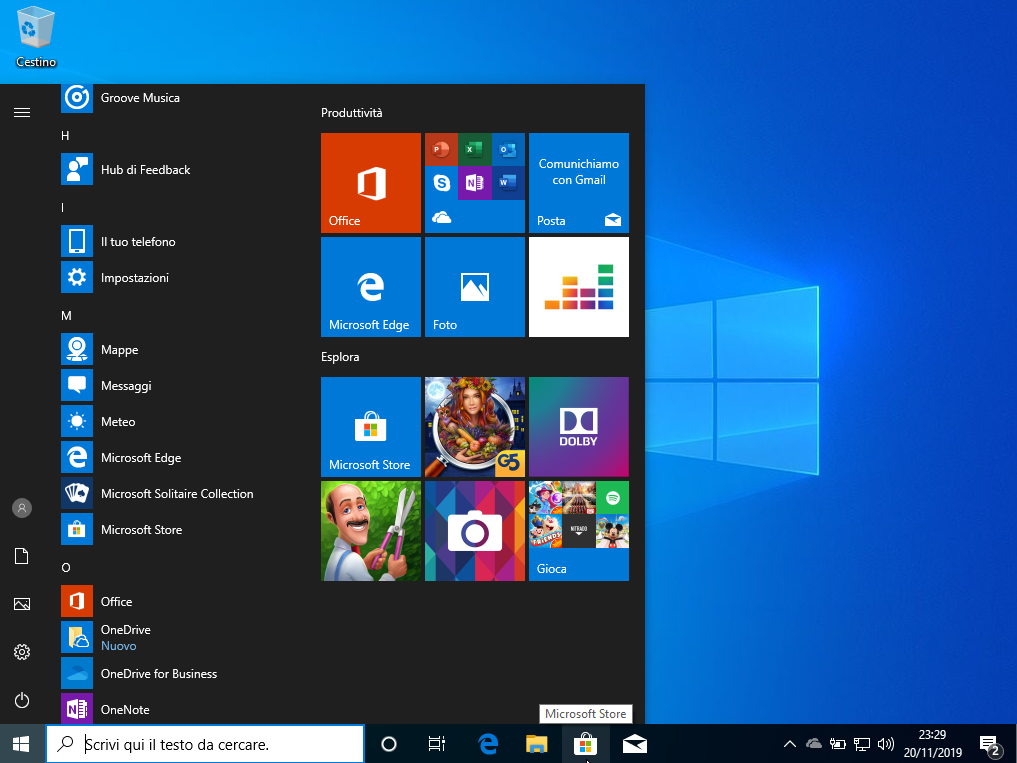Open the Office tile

pyautogui.click(x=371, y=183)
